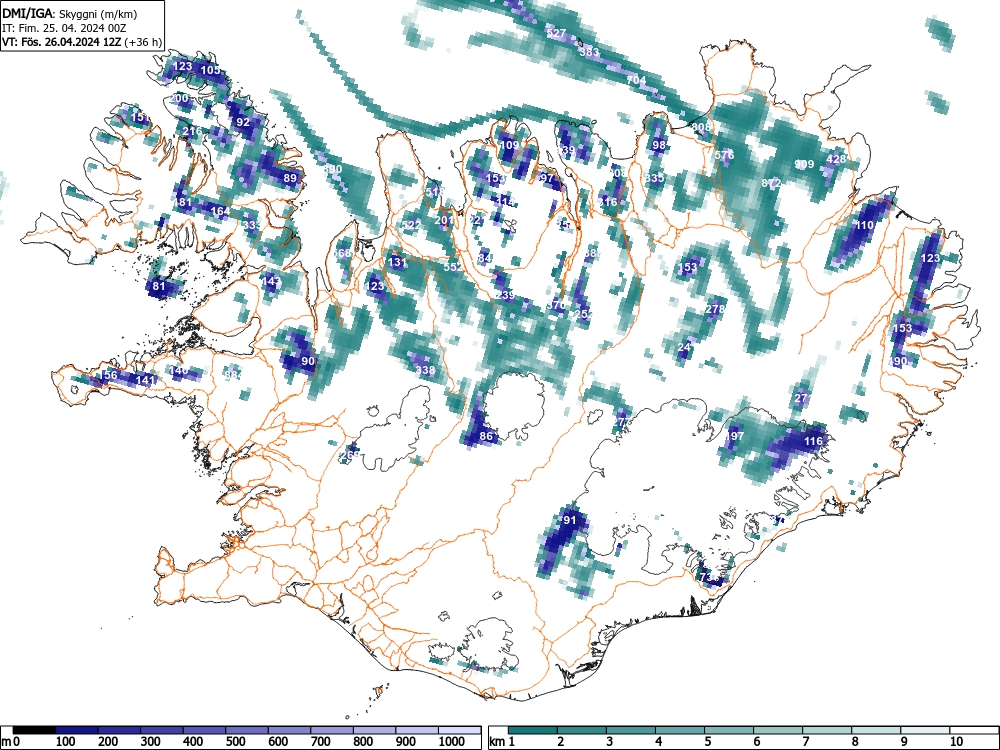Viewport: 1000px width, 750px height.
Task: Click visibility value '105' on the map
Action: [x=210, y=70]
